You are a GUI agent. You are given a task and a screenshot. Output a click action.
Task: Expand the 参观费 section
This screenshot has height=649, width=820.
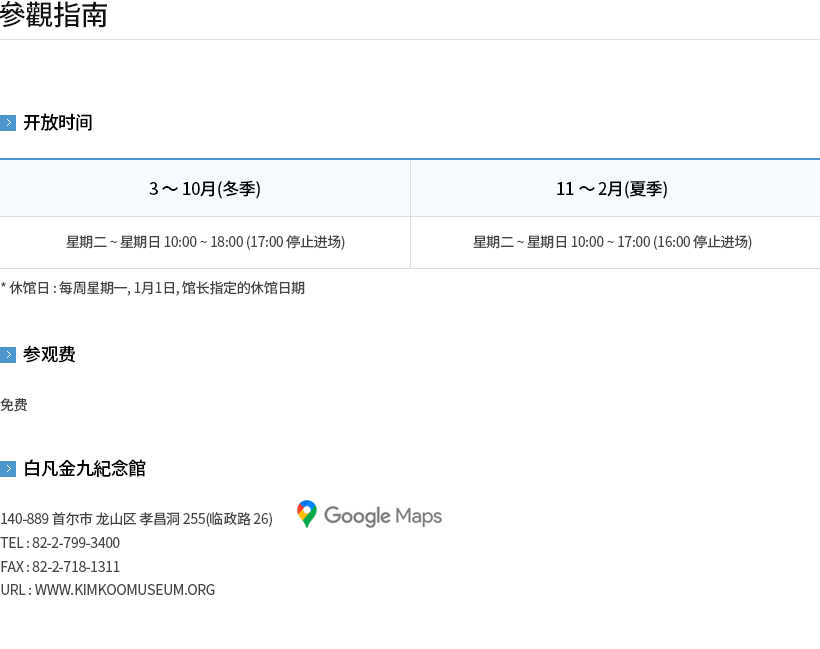point(49,354)
